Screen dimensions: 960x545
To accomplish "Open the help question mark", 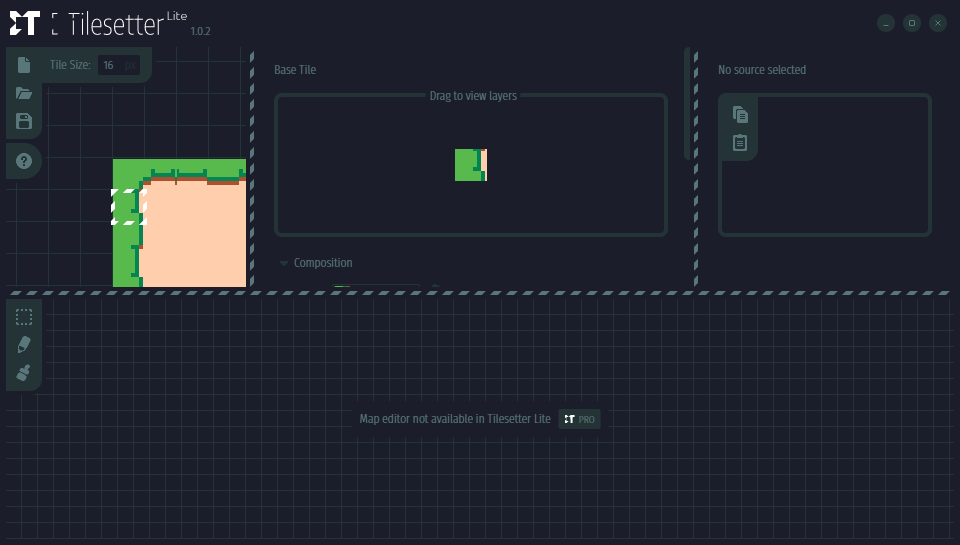I will (24, 160).
